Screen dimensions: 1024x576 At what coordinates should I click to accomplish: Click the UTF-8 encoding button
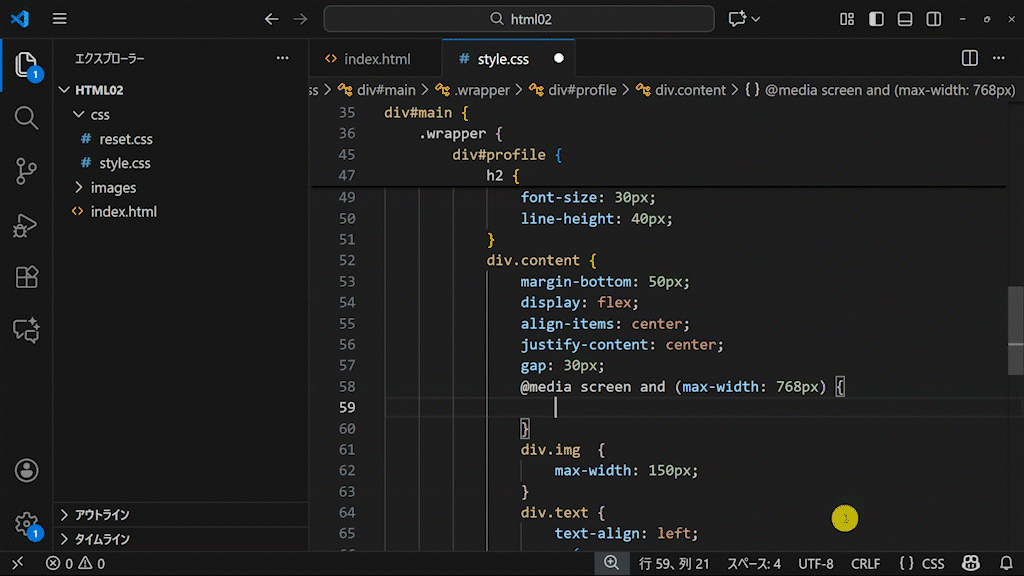point(815,564)
